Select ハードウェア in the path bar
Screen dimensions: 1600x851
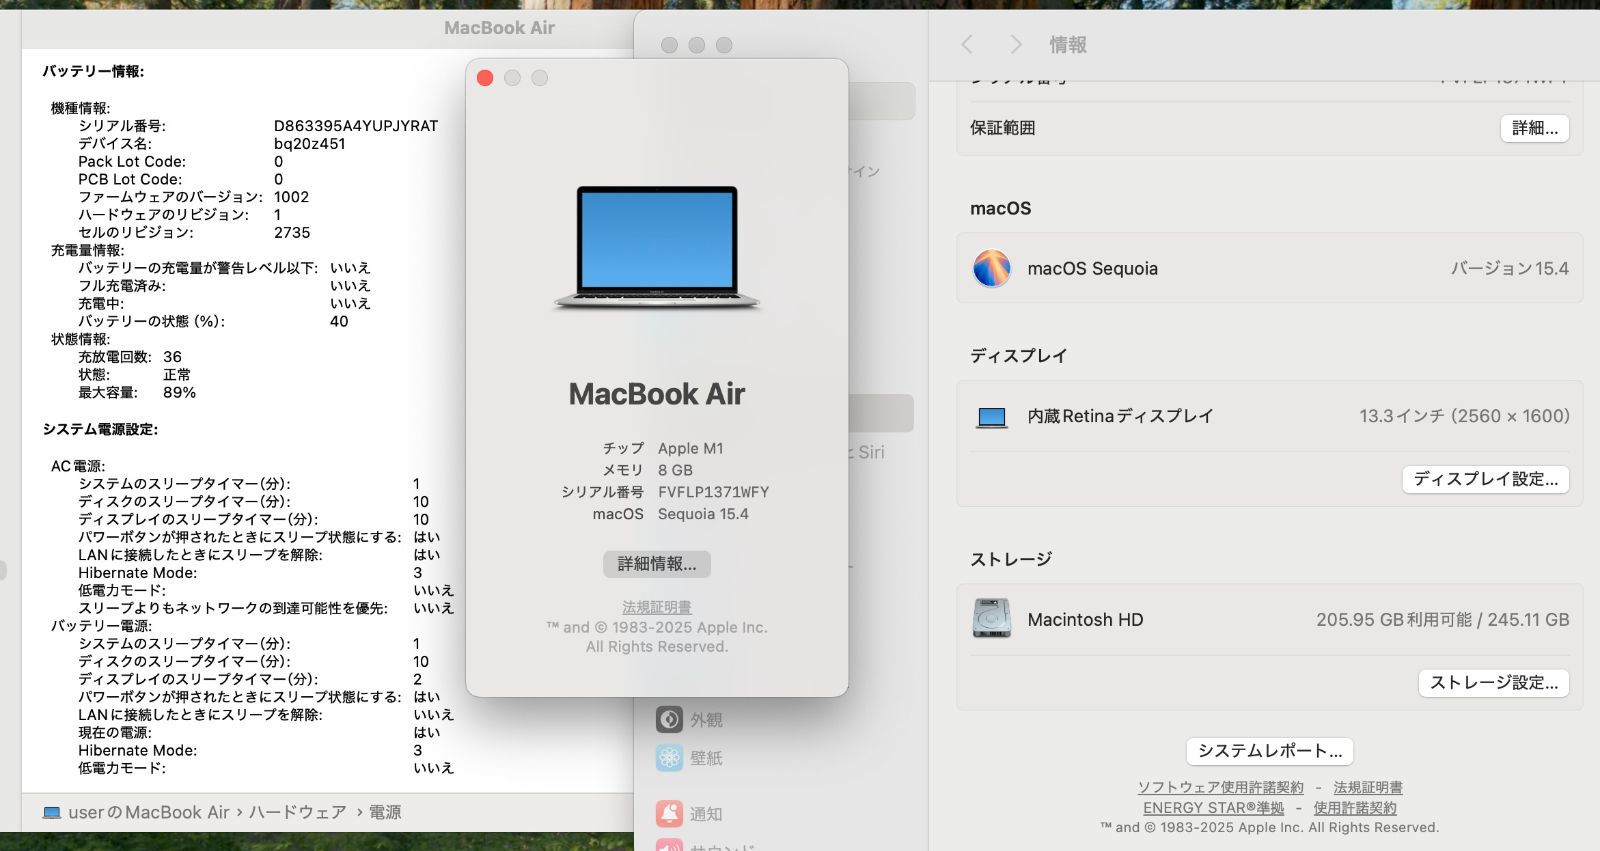click(298, 813)
